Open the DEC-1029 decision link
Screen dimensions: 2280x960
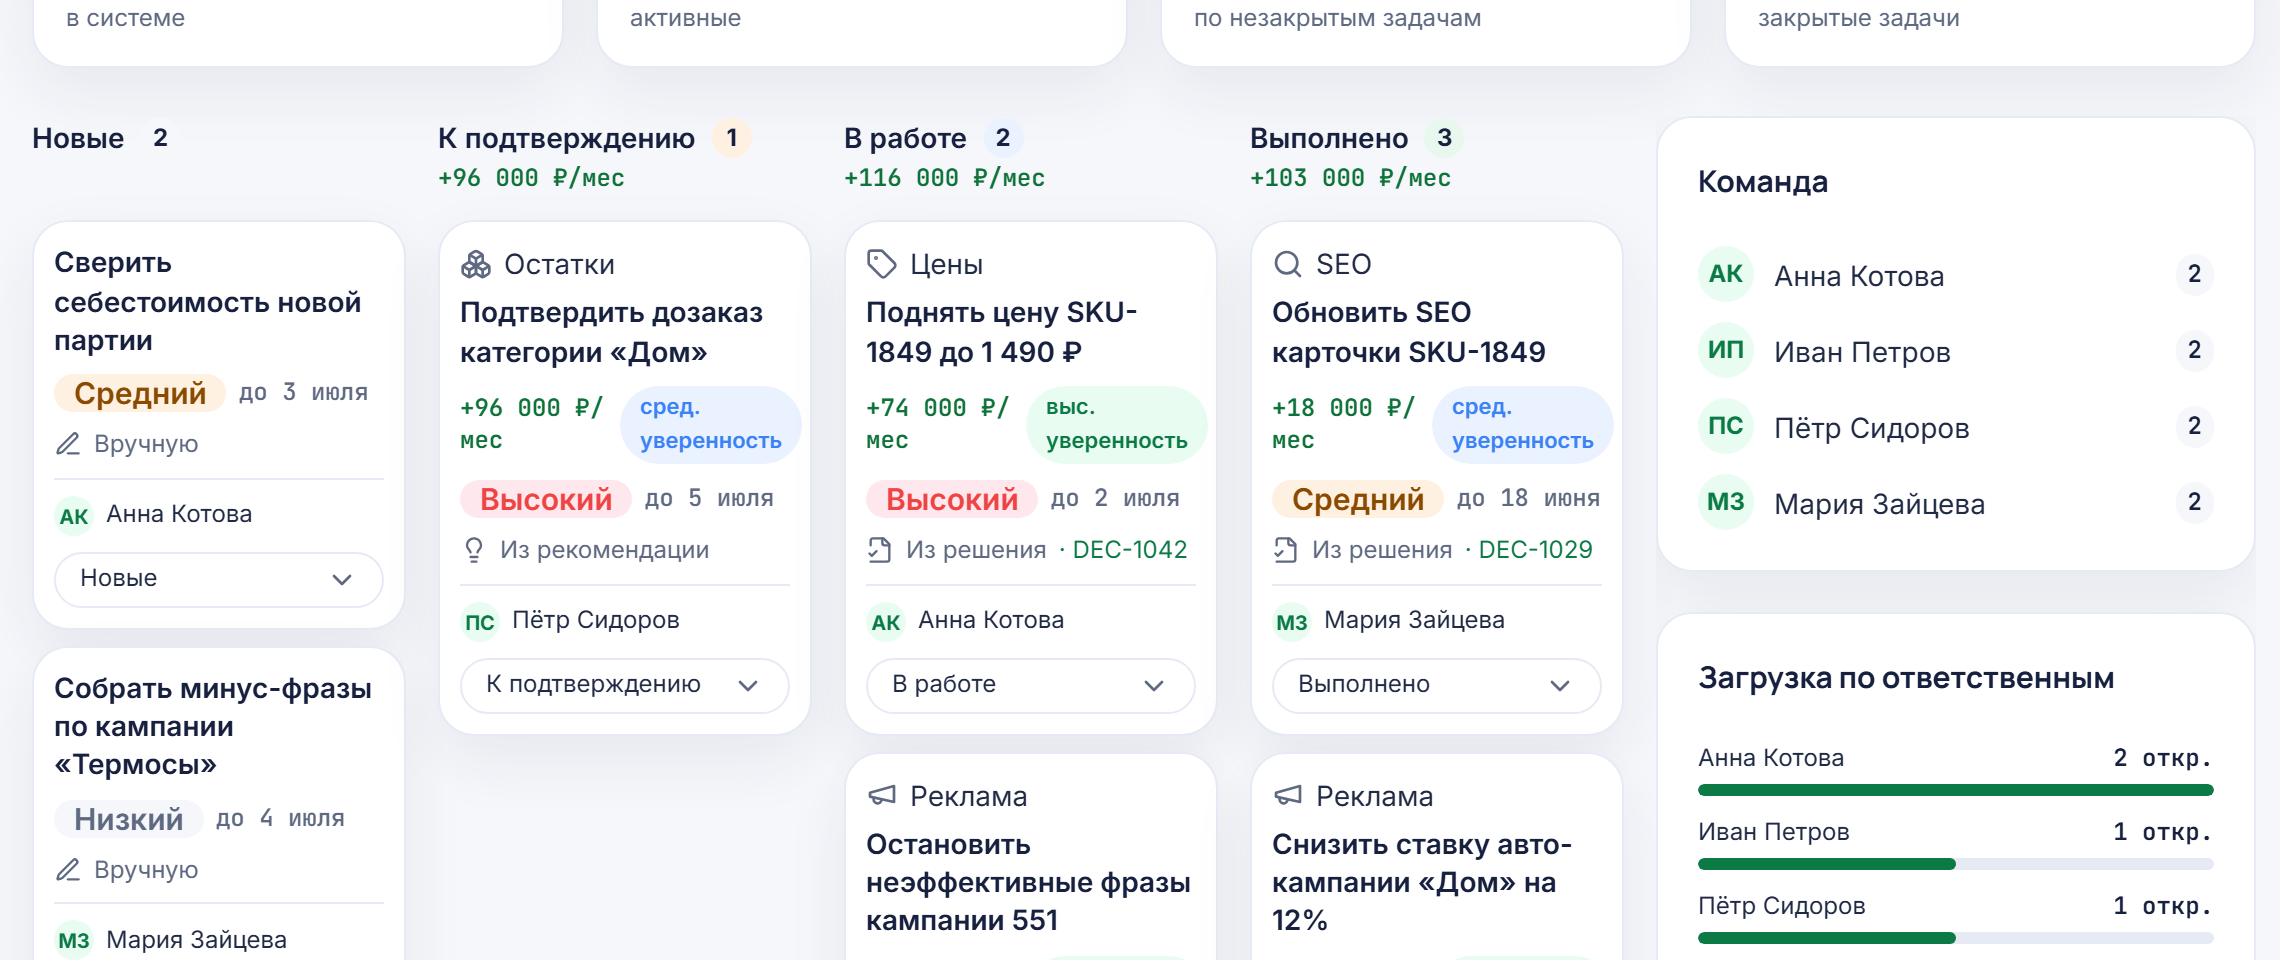pos(1536,550)
